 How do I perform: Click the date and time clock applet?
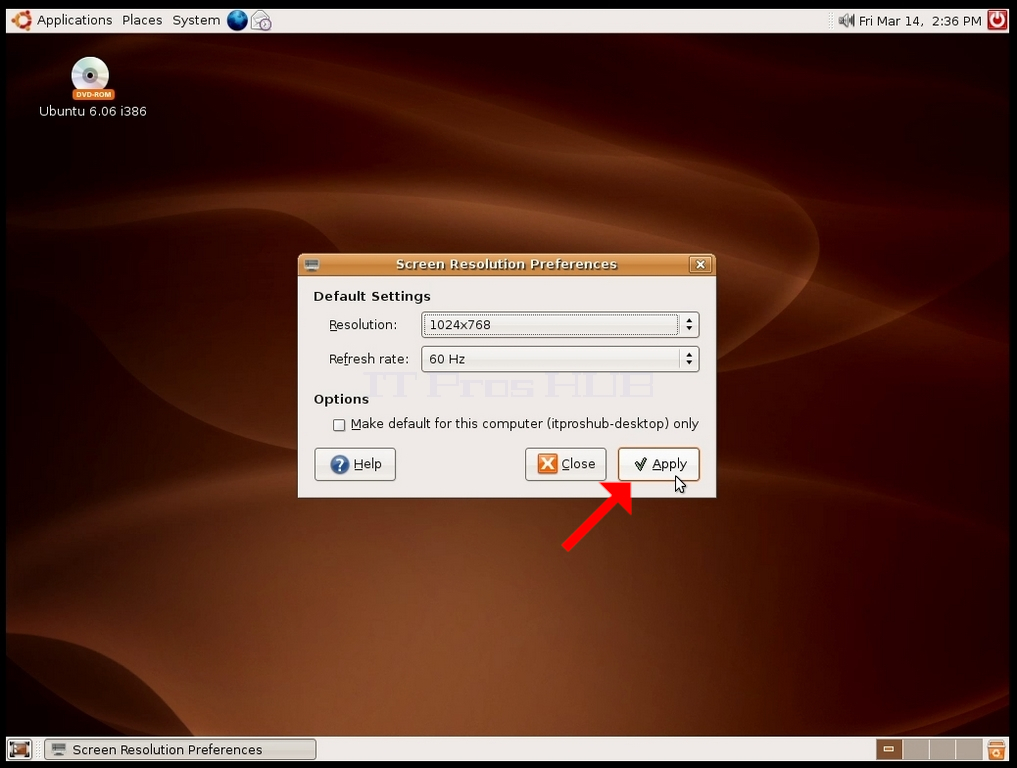tap(920, 21)
